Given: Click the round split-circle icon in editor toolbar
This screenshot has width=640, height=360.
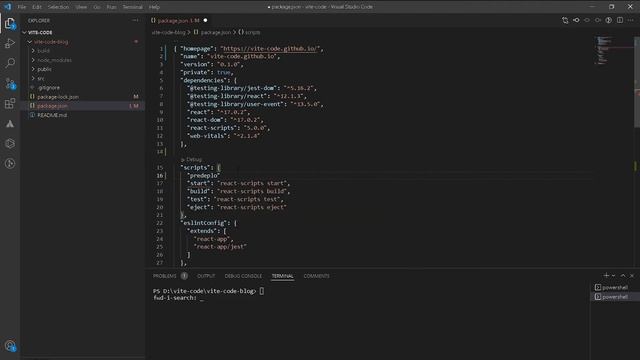Looking at the screenshot, I should [609, 20].
